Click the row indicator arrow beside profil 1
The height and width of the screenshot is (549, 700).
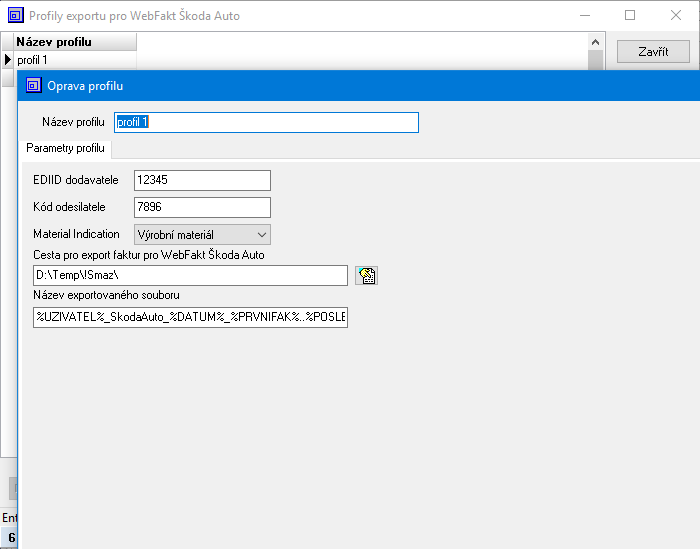(x=7, y=60)
